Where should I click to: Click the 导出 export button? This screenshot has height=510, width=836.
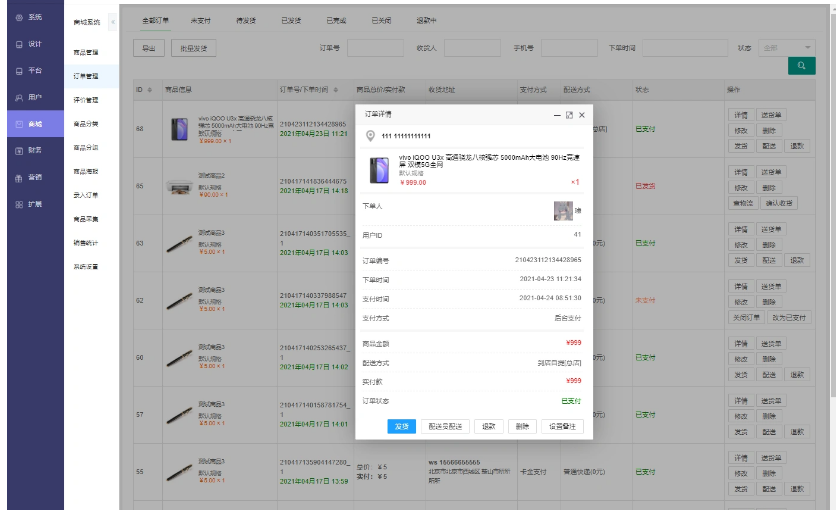(149, 48)
